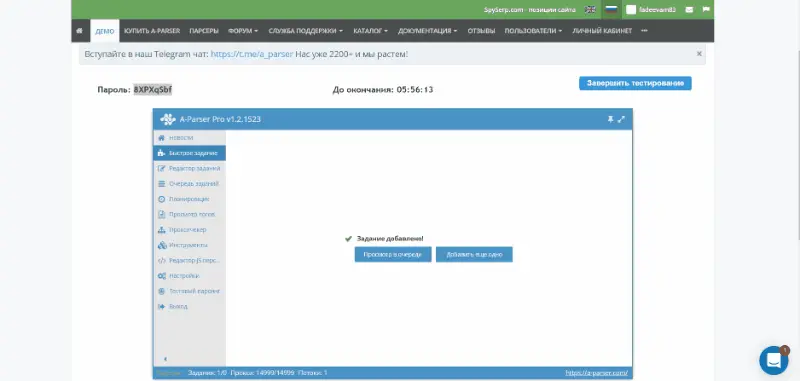Click Просмотр в очереди button
The width and height of the screenshot is (800, 381).
pos(393,255)
